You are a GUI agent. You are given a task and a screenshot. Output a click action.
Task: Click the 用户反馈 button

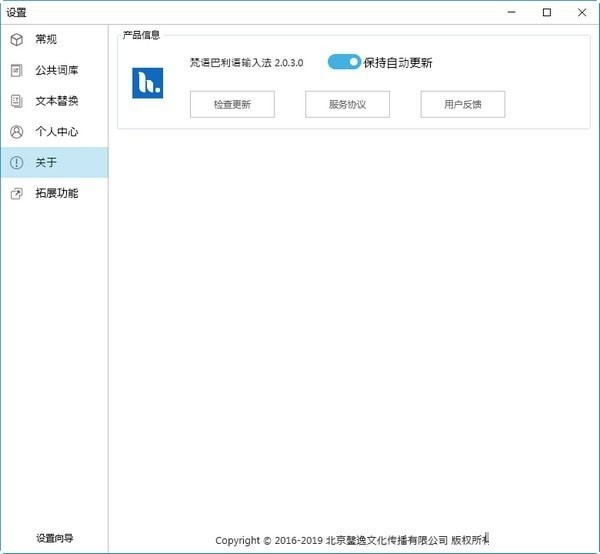462,104
